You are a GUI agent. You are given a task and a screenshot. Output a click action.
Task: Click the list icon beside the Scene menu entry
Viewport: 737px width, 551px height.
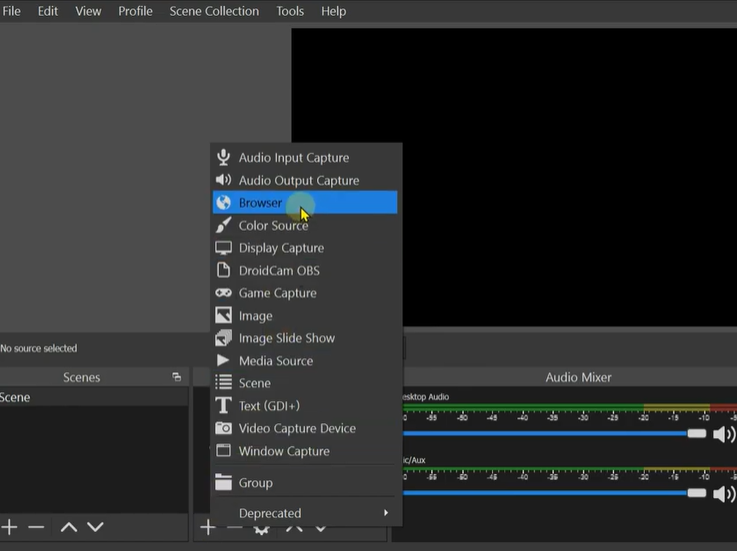[x=223, y=382]
